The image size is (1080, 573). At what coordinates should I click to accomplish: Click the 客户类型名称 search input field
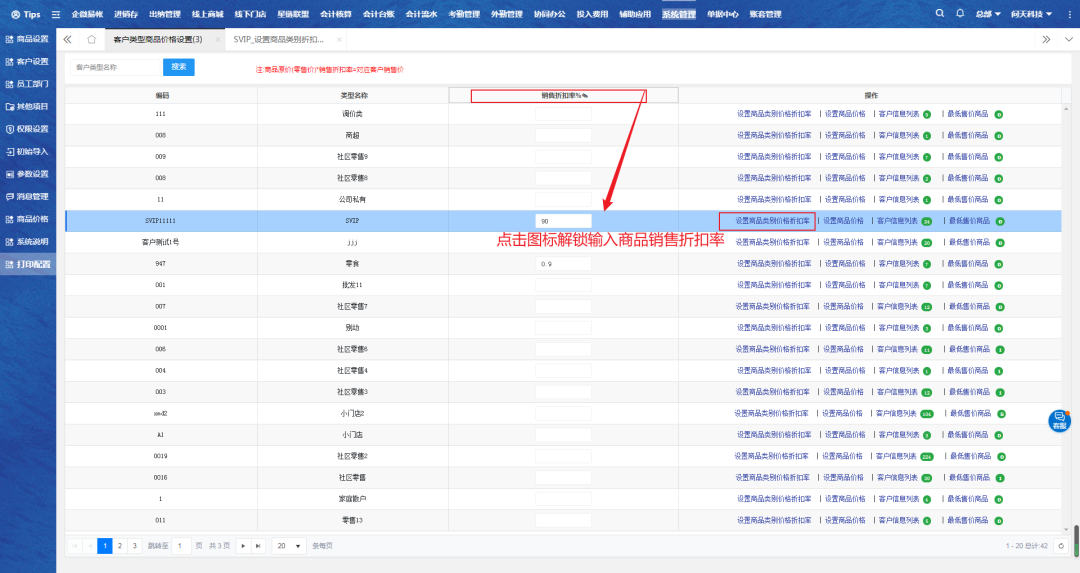(115, 67)
